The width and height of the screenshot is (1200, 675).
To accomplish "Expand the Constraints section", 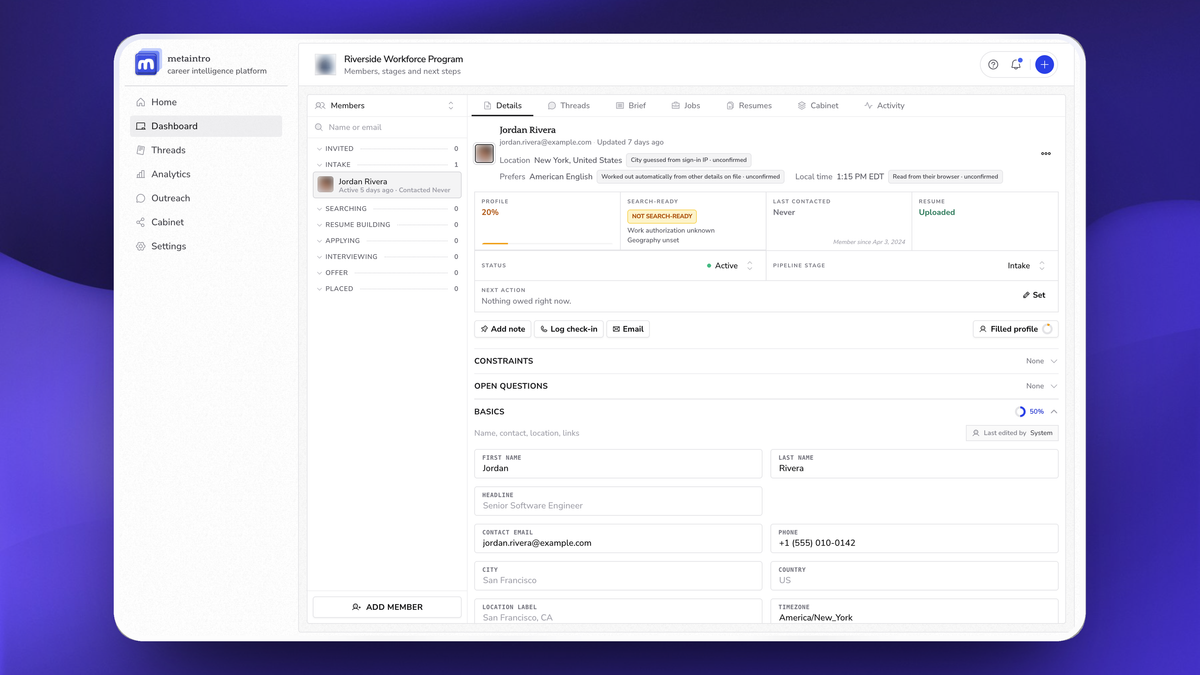I will [766, 361].
